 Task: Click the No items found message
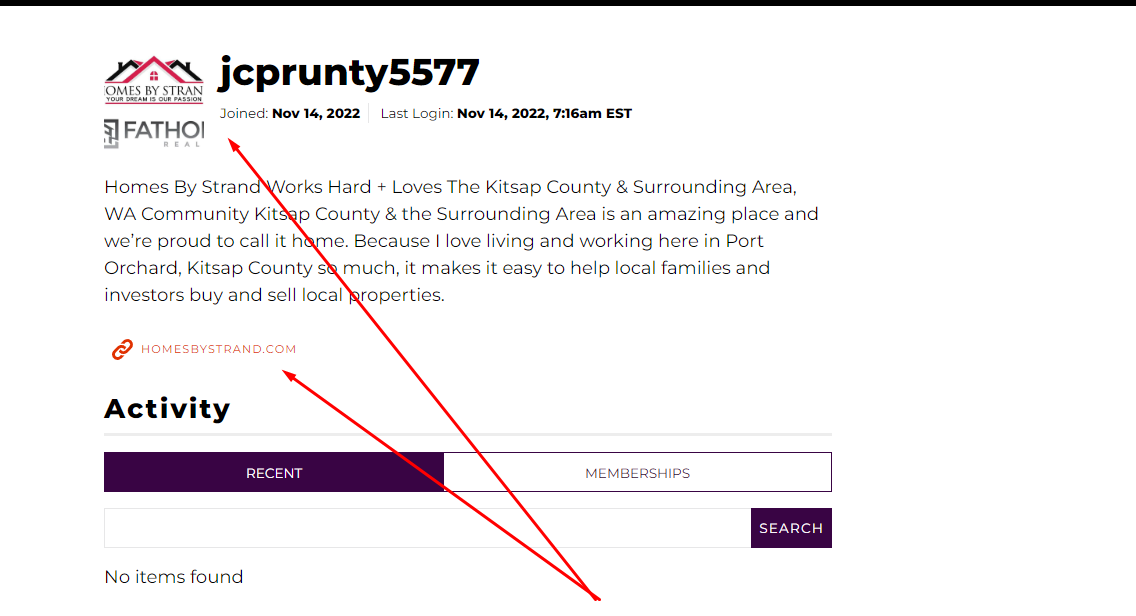click(x=174, y=577)
